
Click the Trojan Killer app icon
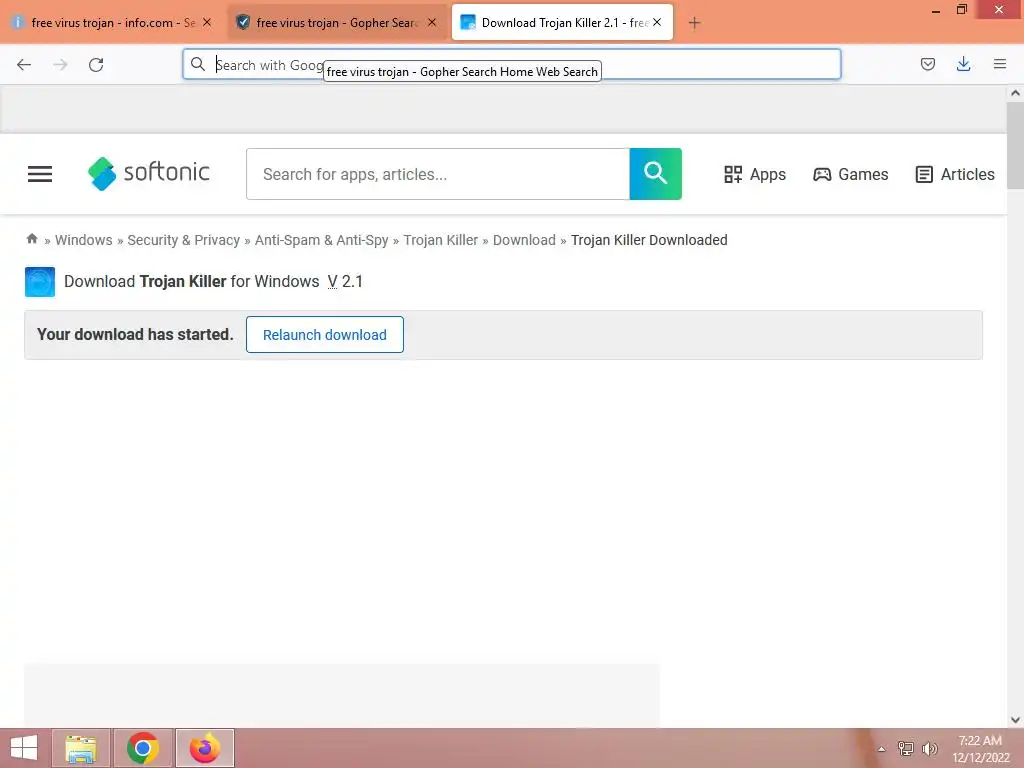(40, 282)
